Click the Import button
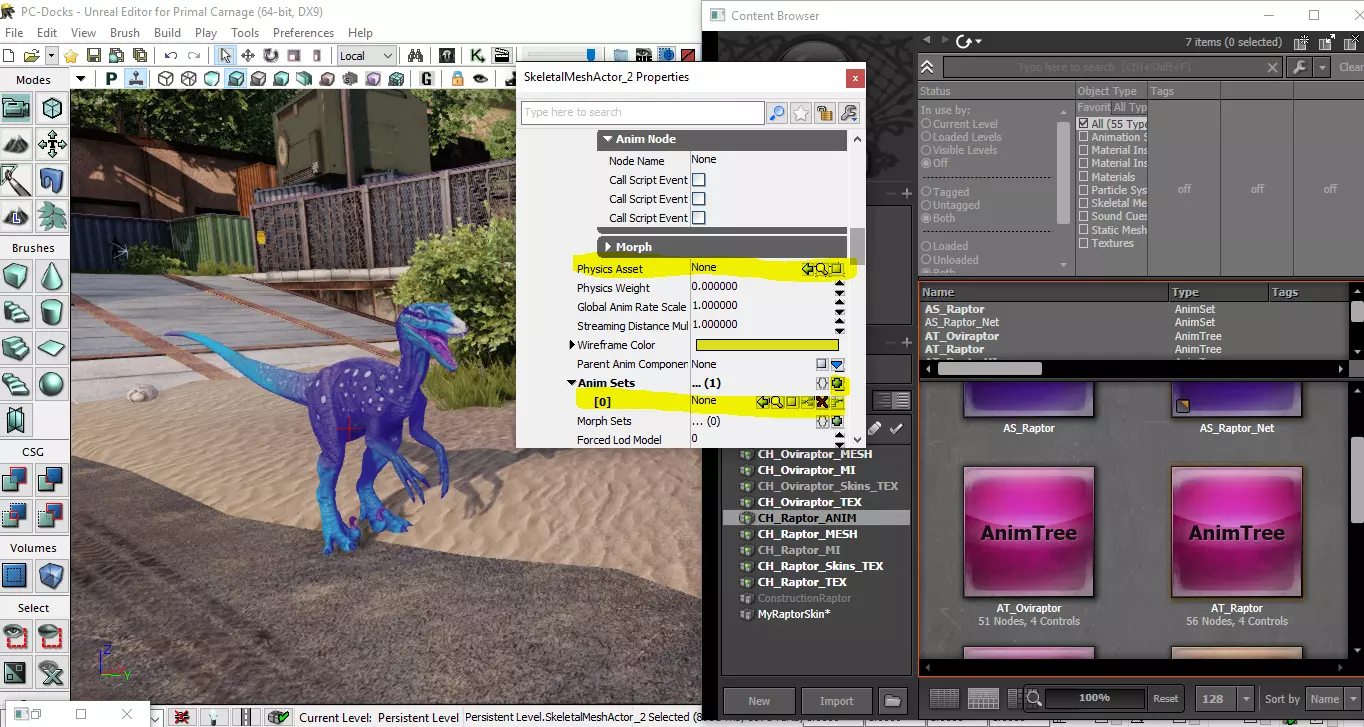The height and width of the screenshot is (727, 1364). (836, 701)
